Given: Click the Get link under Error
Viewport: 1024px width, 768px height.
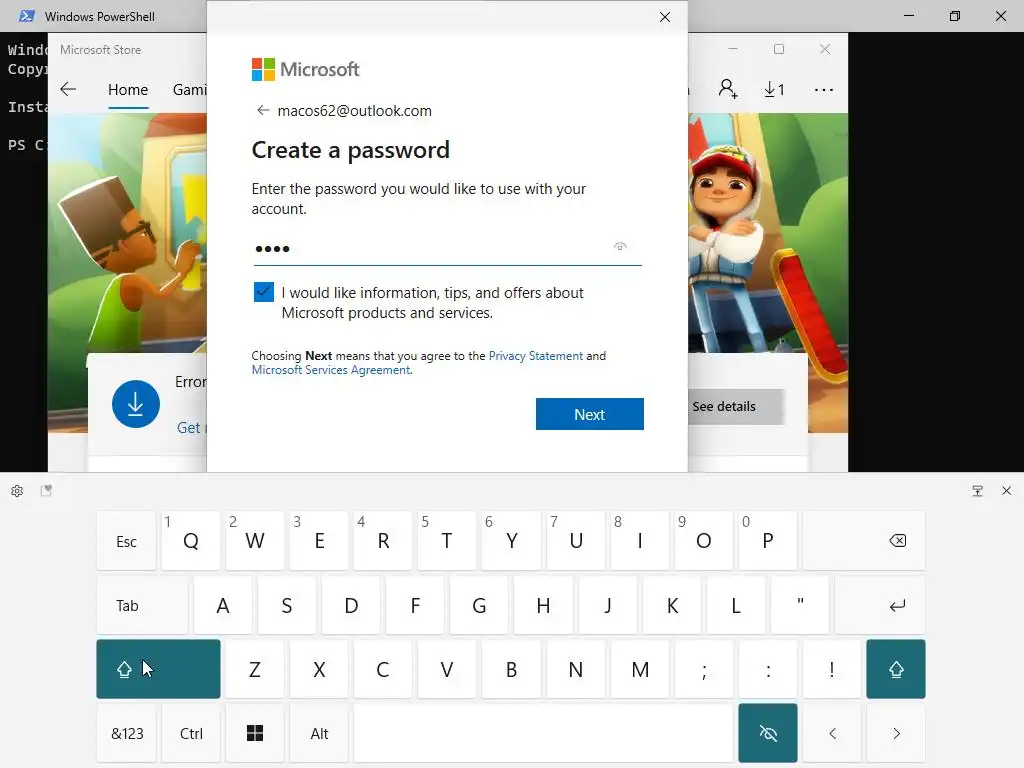Looking at the screenshot, I should 189,428.
